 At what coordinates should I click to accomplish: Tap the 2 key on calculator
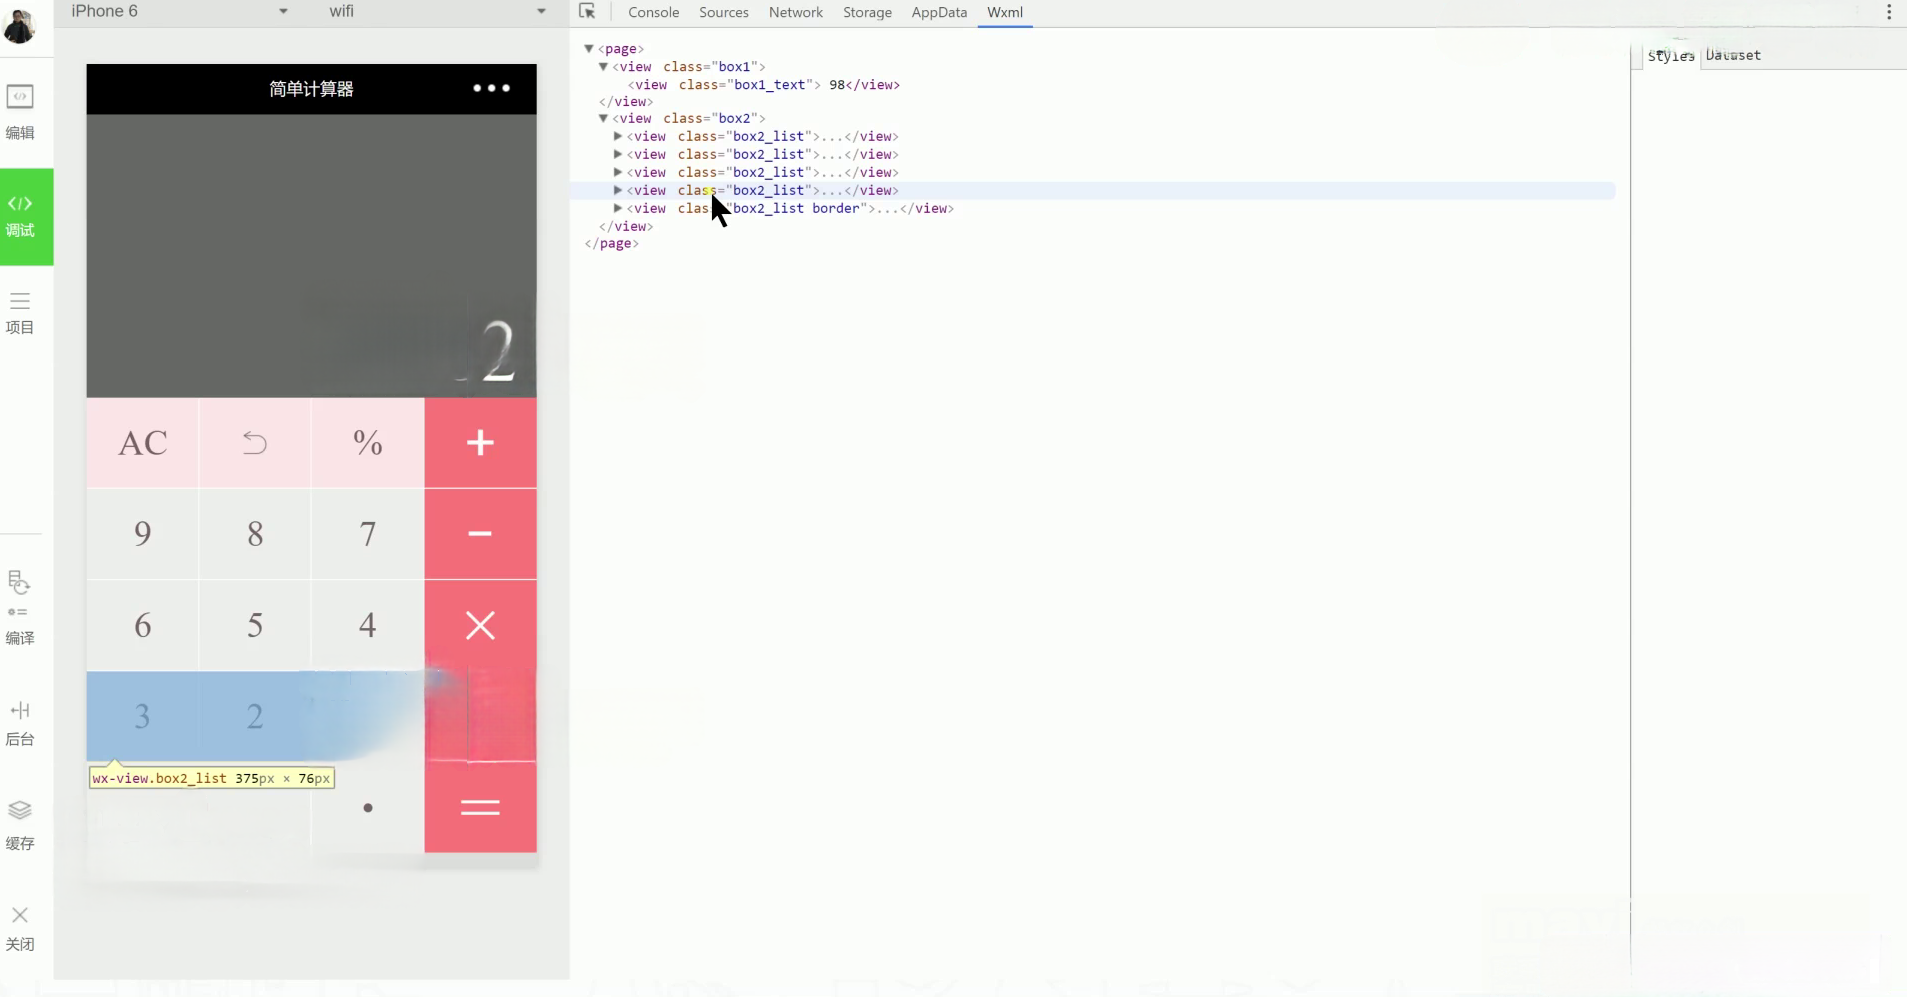pyautogui.click(x=255, y=716)
